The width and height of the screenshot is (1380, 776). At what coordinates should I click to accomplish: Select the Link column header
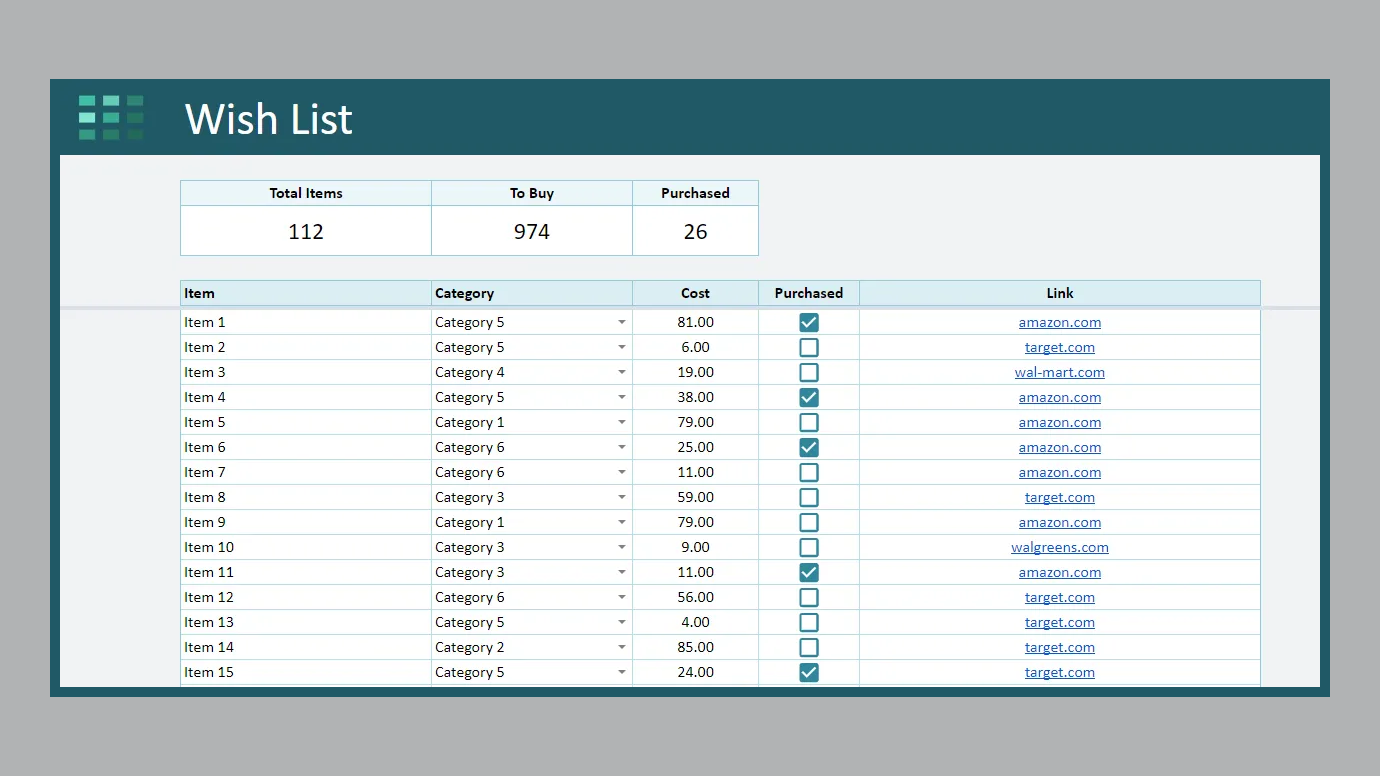tap(1059, 293)
